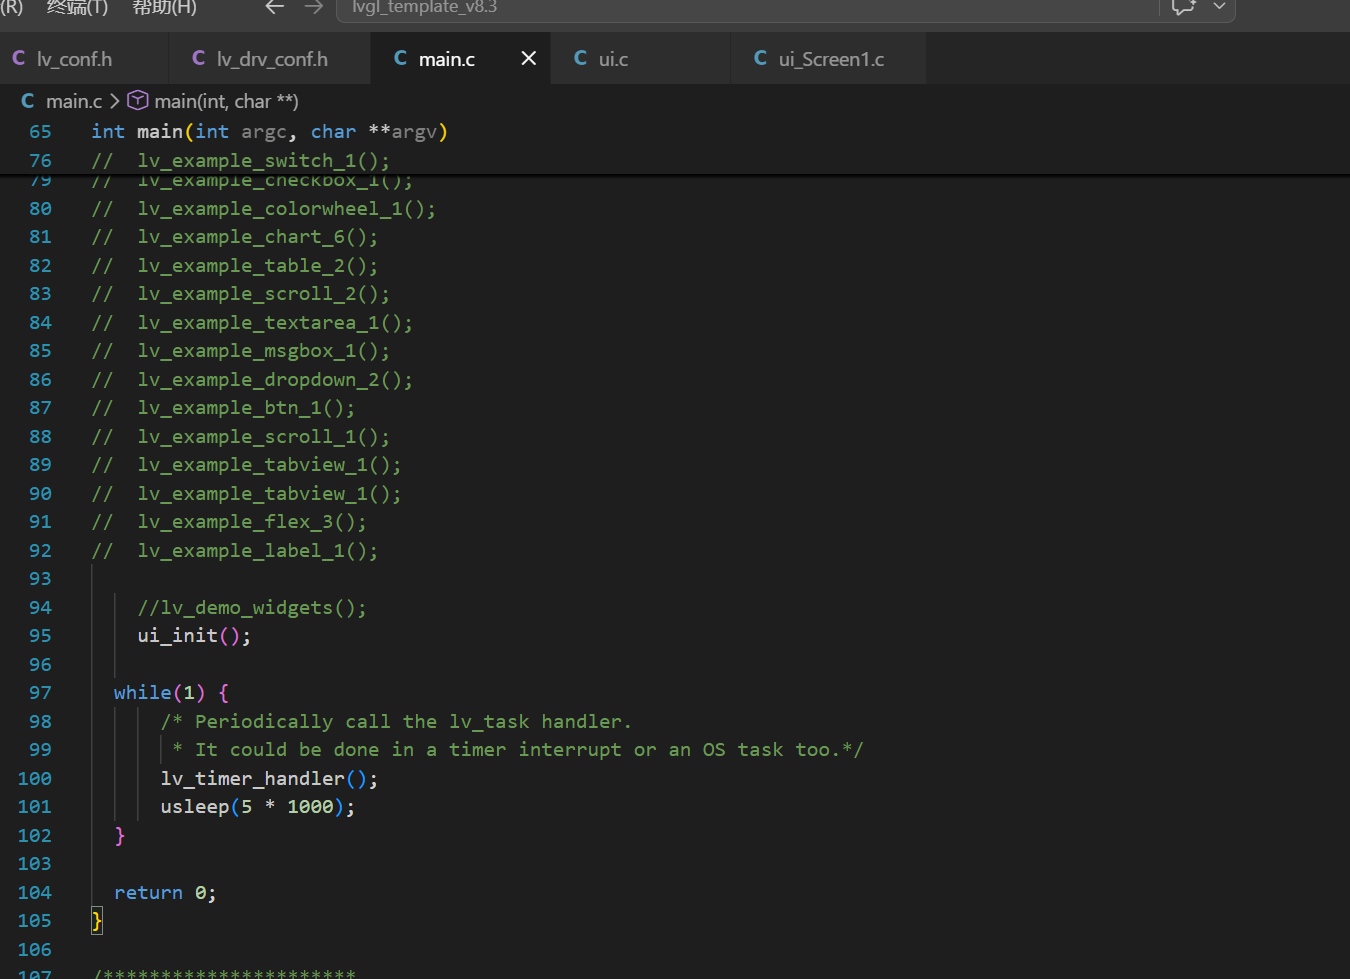Click on lv_example_colorwheel_1() comment
The image size is (1350, 979).
coord(287,209)
